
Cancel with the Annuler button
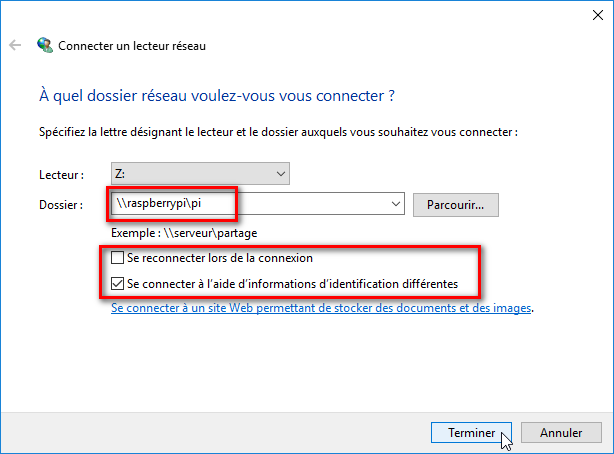point(561,432)
